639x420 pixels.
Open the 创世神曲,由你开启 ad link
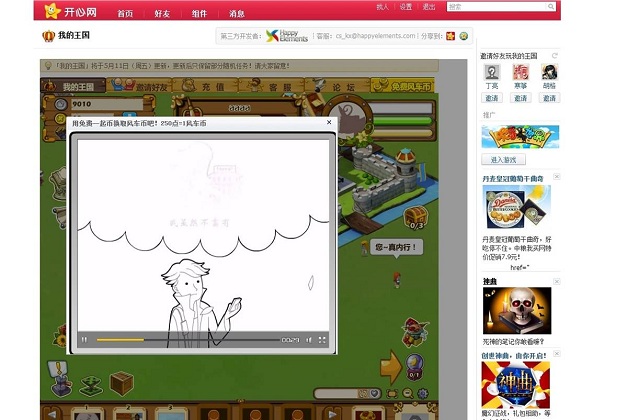(513, 356)
